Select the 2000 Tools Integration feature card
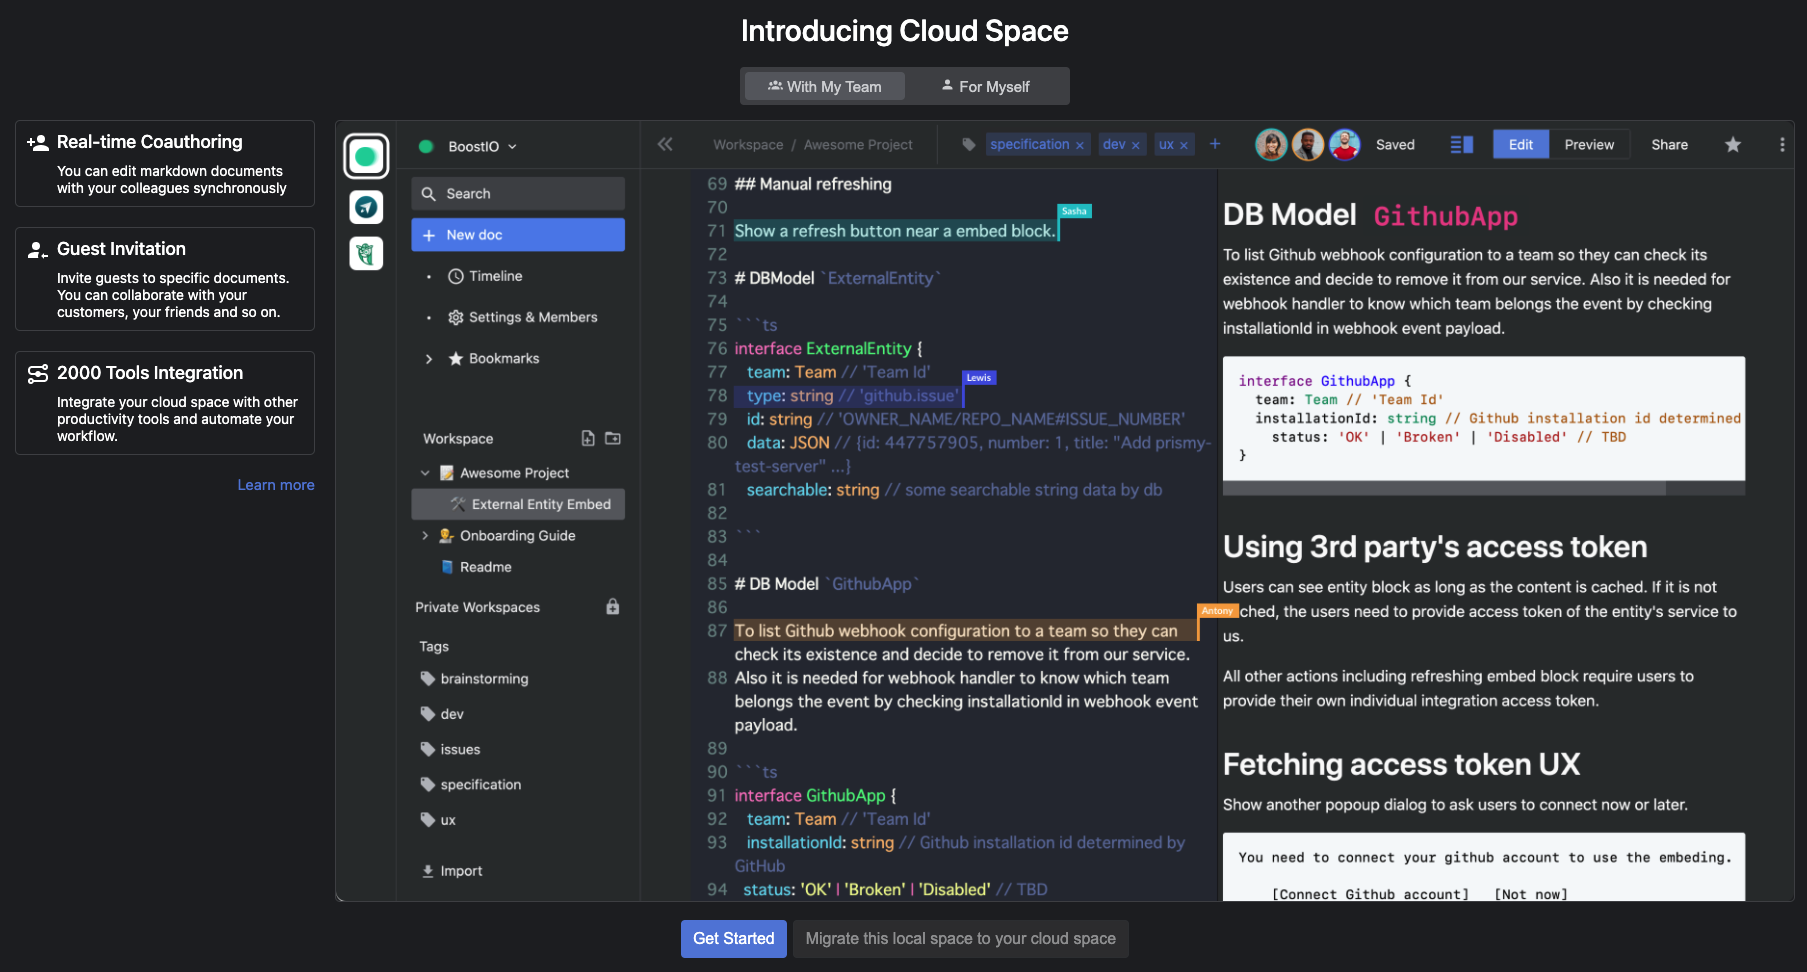This screenshot has width=1807, height=972. tap(165, 403)
